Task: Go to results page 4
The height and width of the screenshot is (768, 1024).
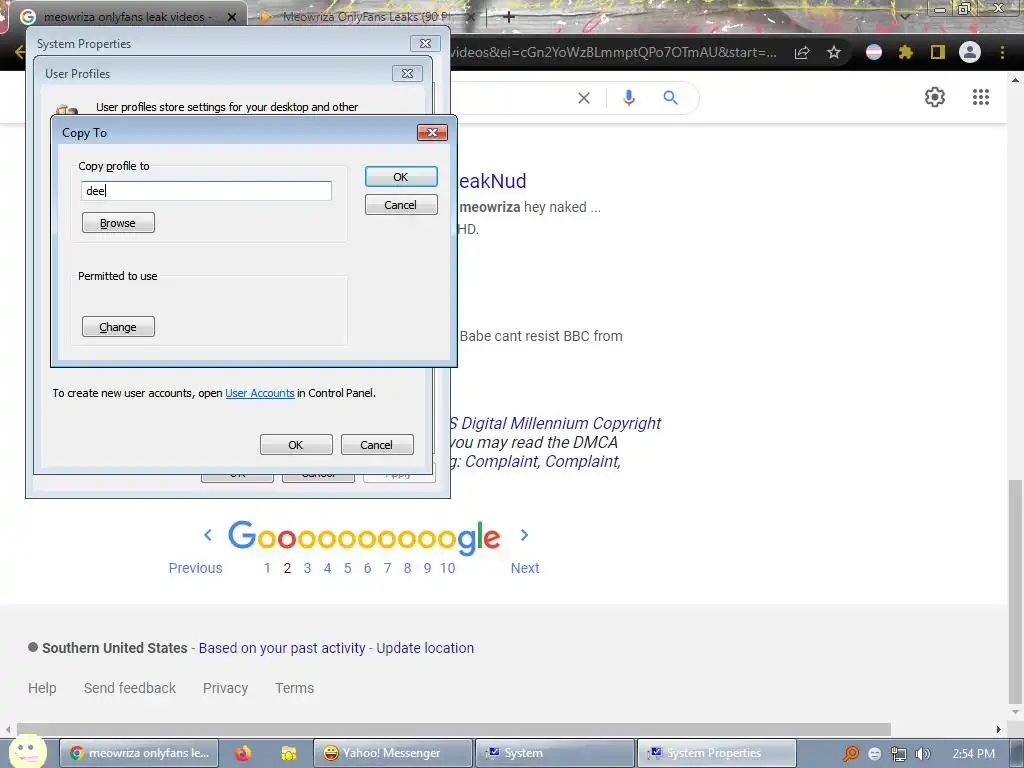Action: [327, 568]
